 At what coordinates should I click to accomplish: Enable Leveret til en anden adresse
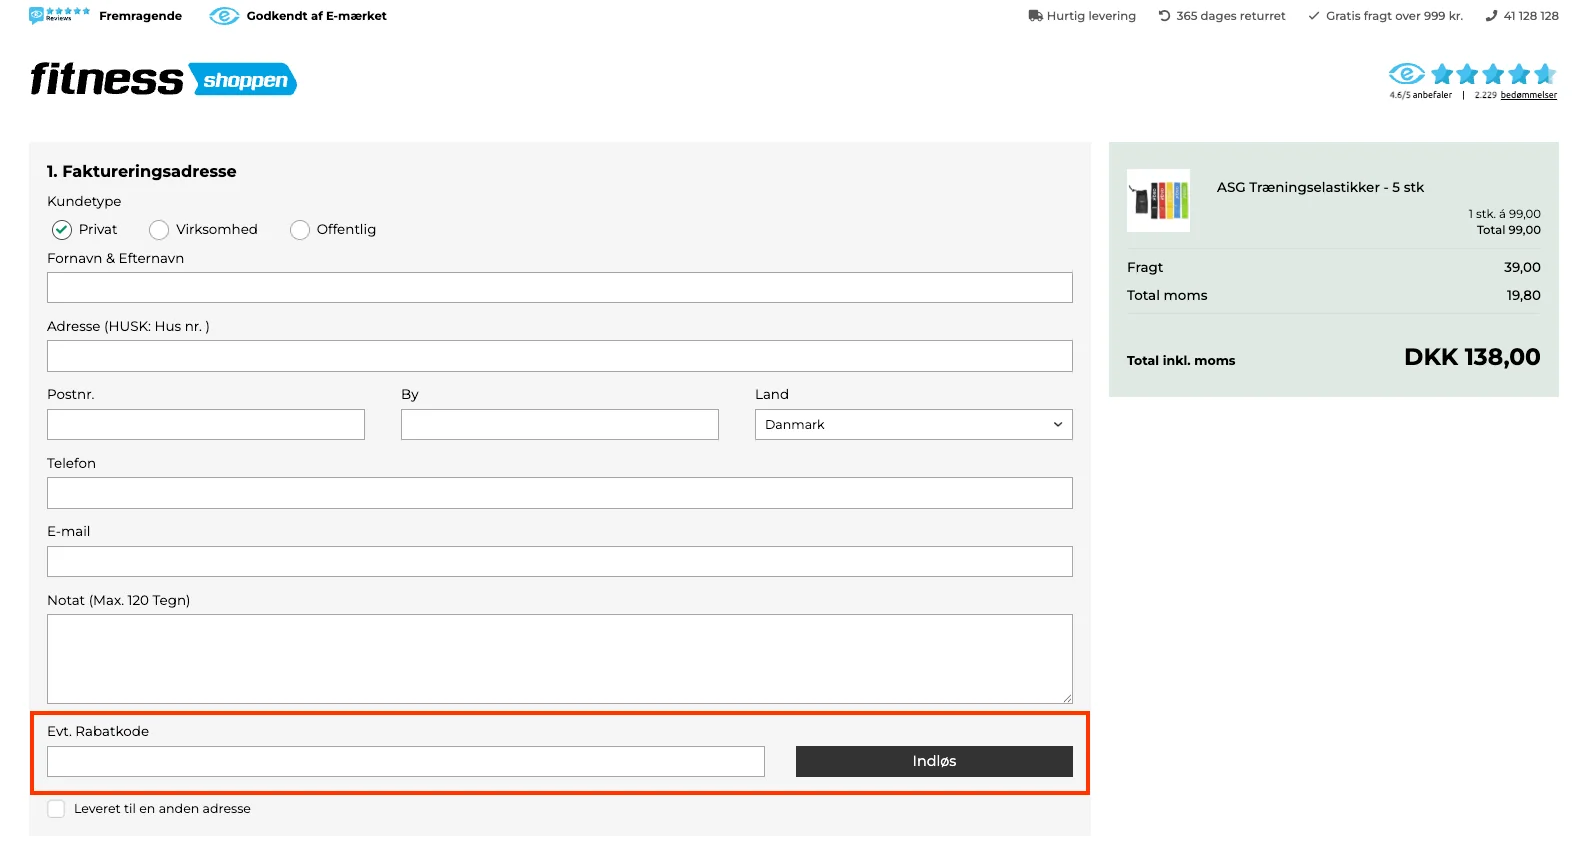(x=57, y=809)
